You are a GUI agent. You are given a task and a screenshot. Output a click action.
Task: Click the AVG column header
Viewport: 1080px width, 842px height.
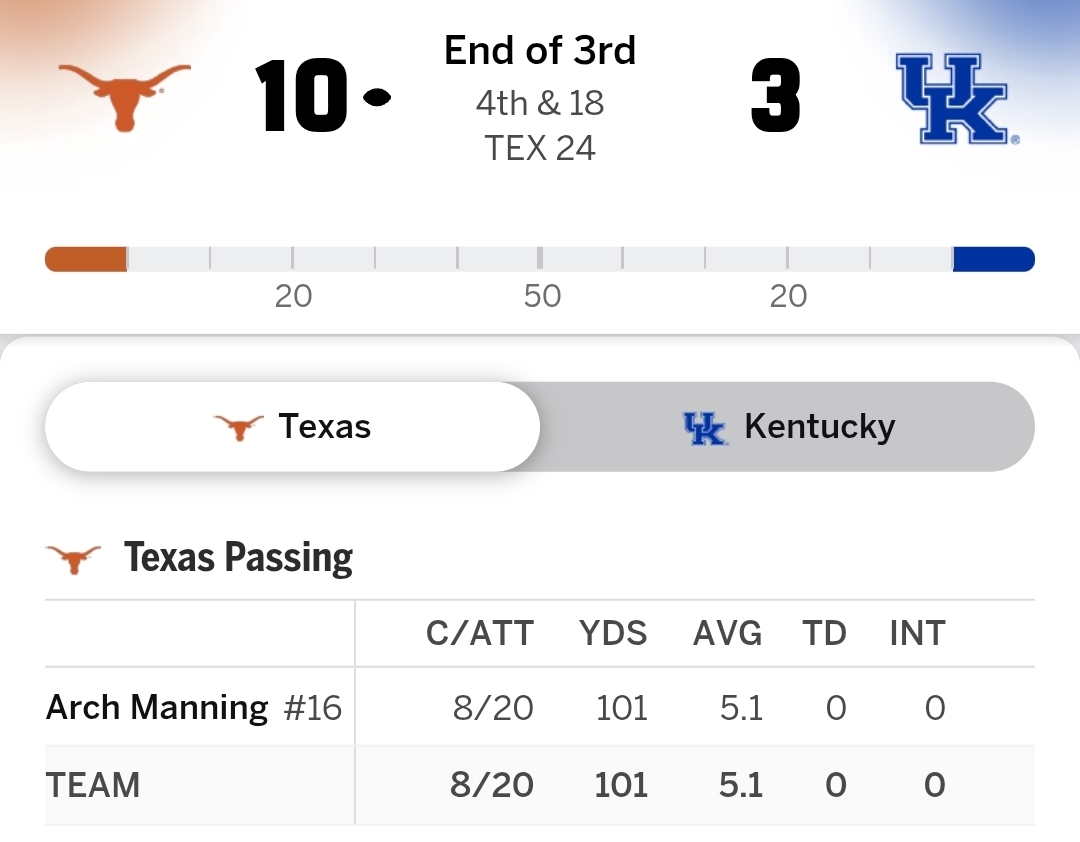[x=727, y=633]
